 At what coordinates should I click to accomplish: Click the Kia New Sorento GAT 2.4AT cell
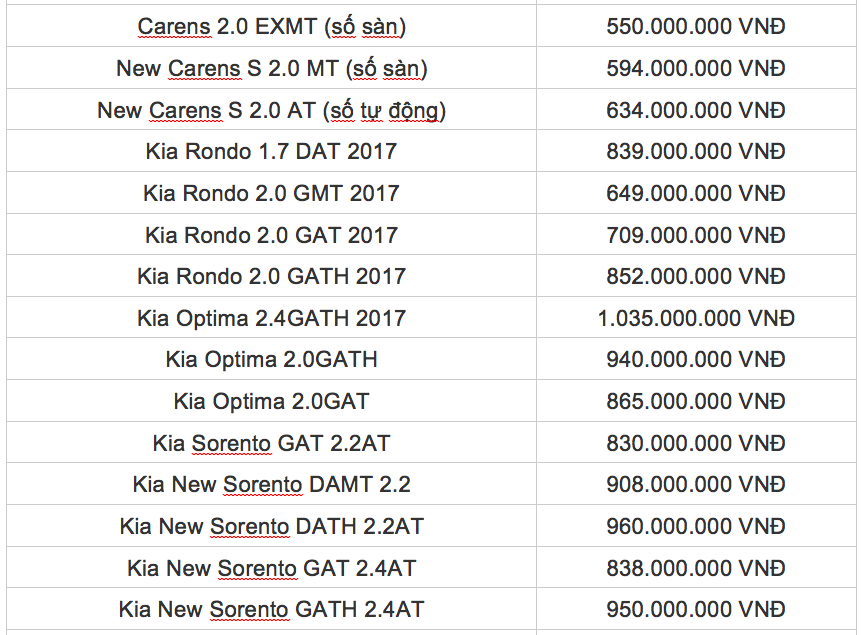coord(271,568)
